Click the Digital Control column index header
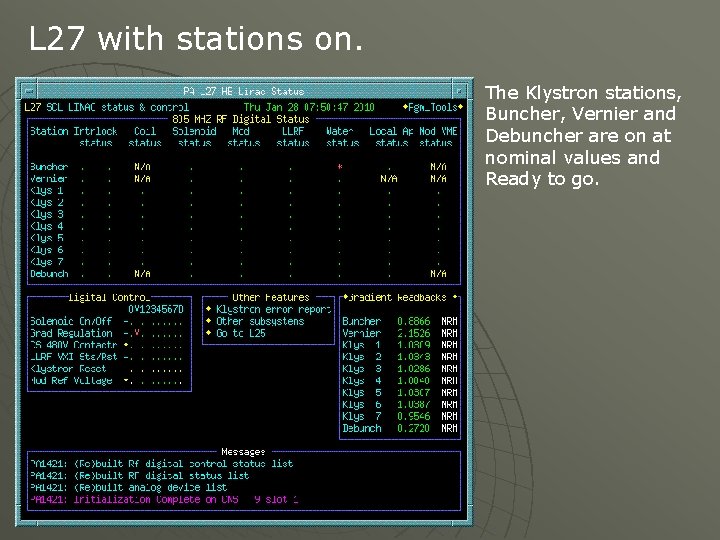This screenshot has height=540, width=720. (x=156, y=309)
